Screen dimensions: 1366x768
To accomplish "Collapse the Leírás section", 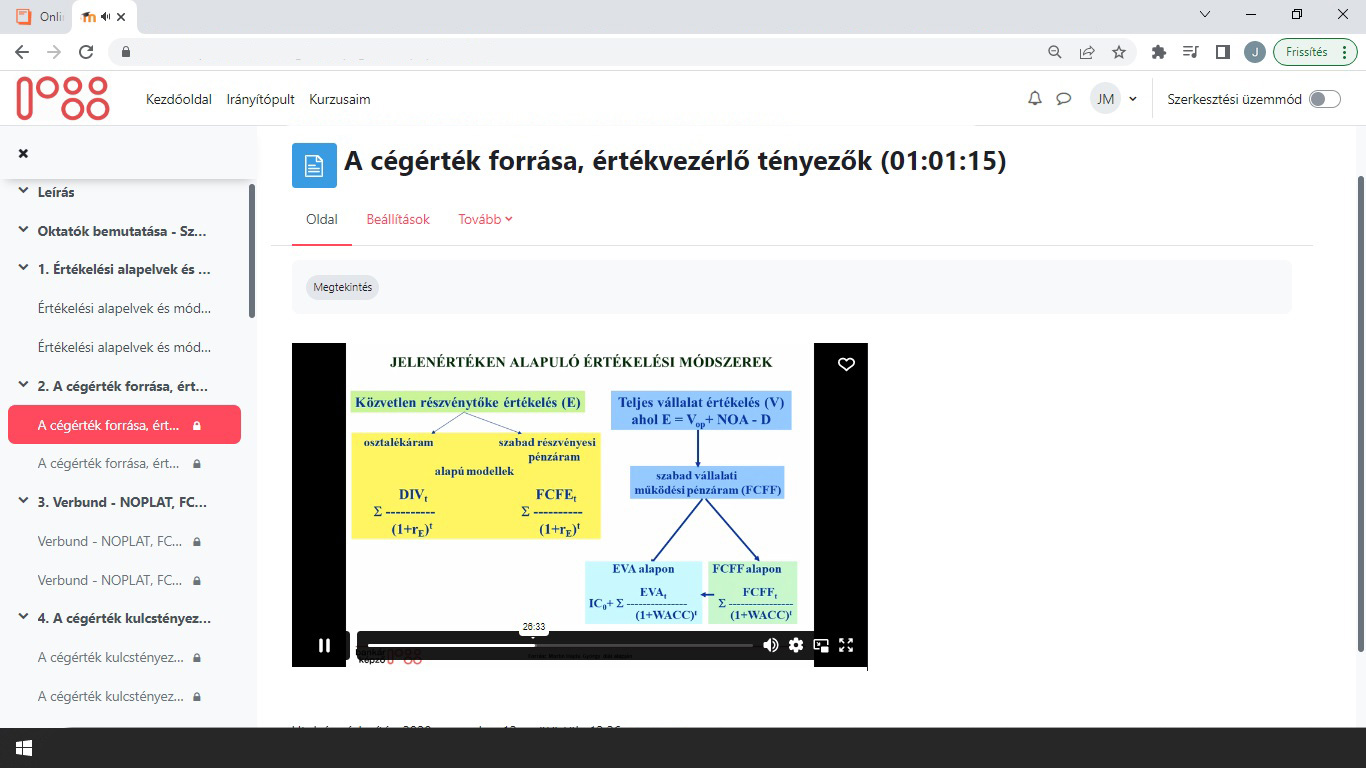I will pos(21,191).
